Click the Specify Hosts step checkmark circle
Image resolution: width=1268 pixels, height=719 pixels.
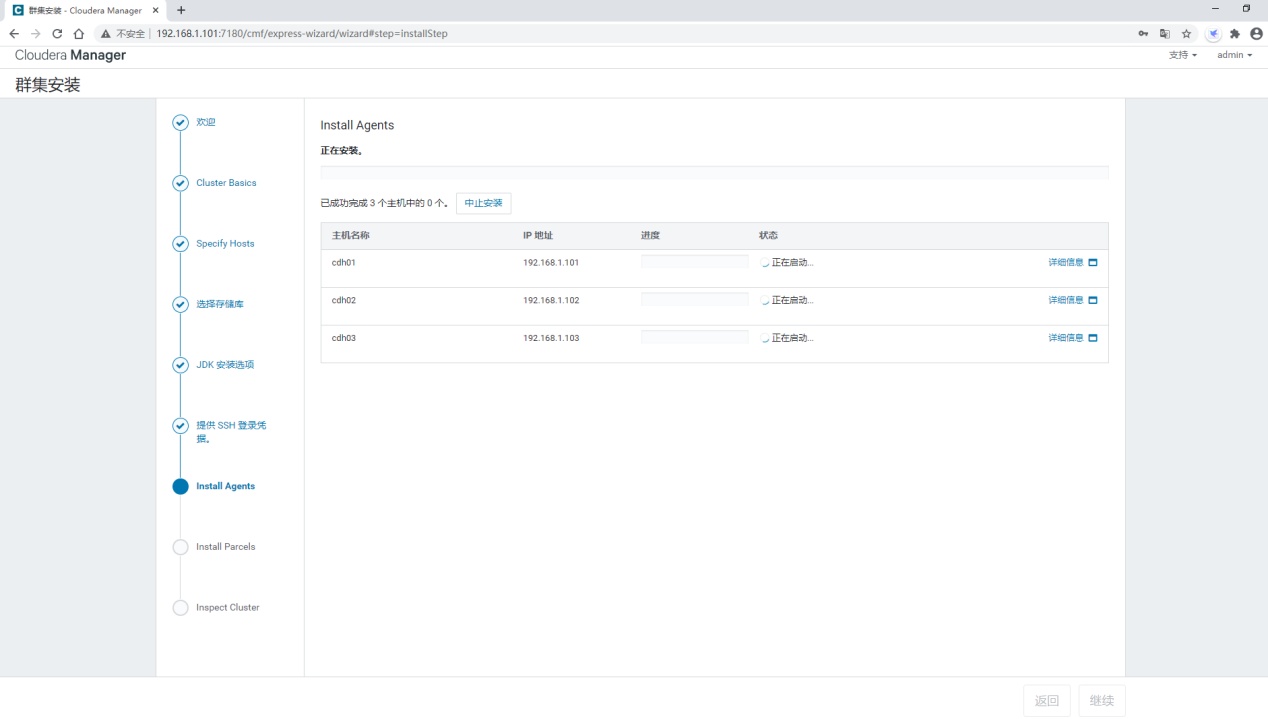(180, 244)
